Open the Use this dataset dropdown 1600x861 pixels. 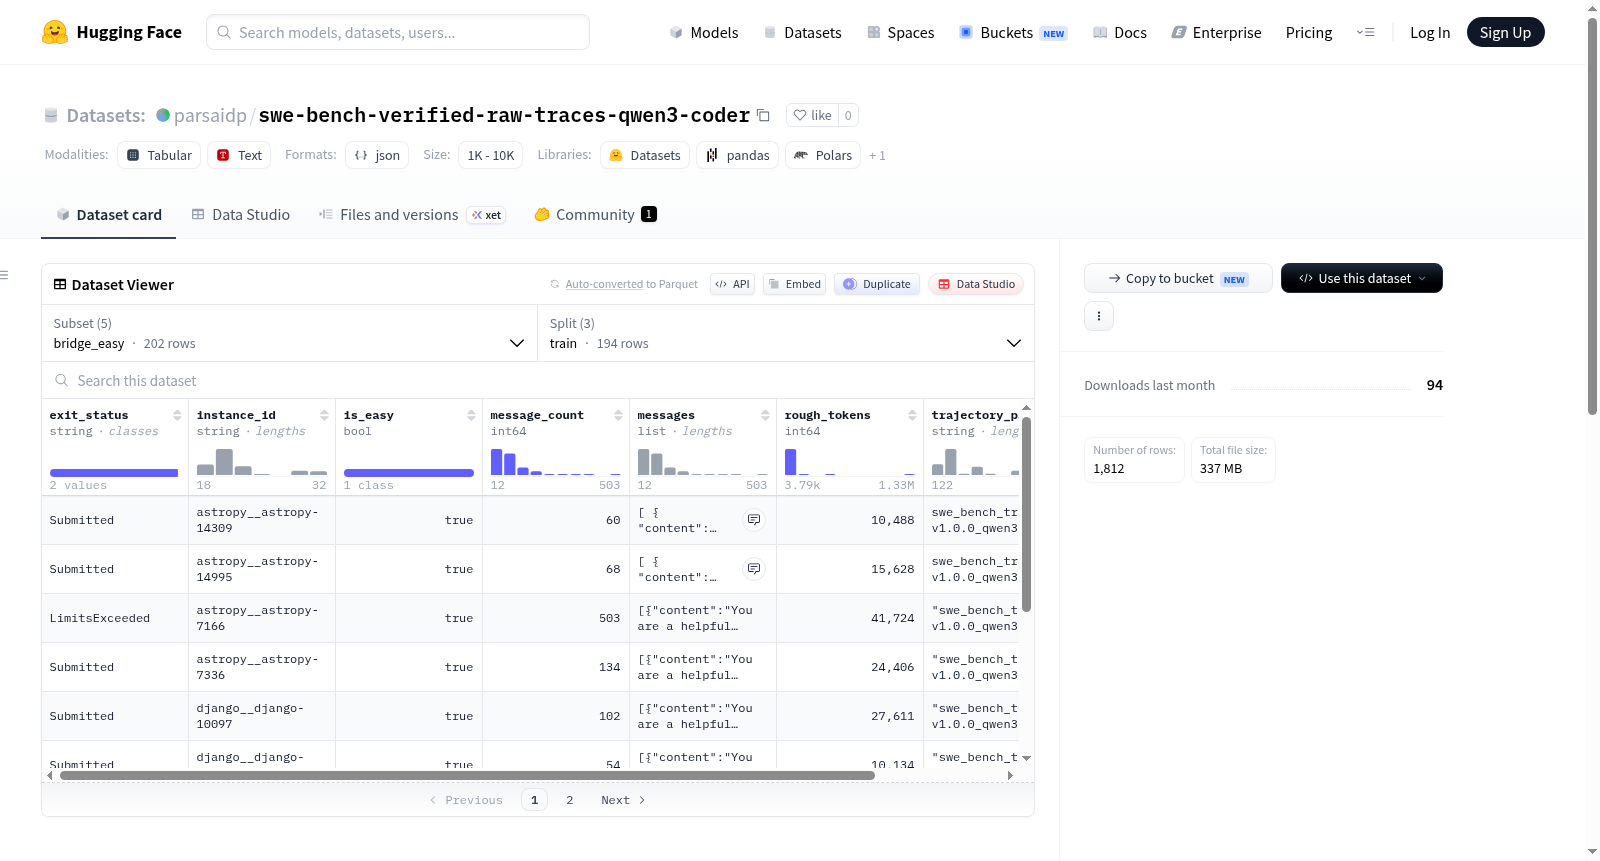pos(1362,278)
